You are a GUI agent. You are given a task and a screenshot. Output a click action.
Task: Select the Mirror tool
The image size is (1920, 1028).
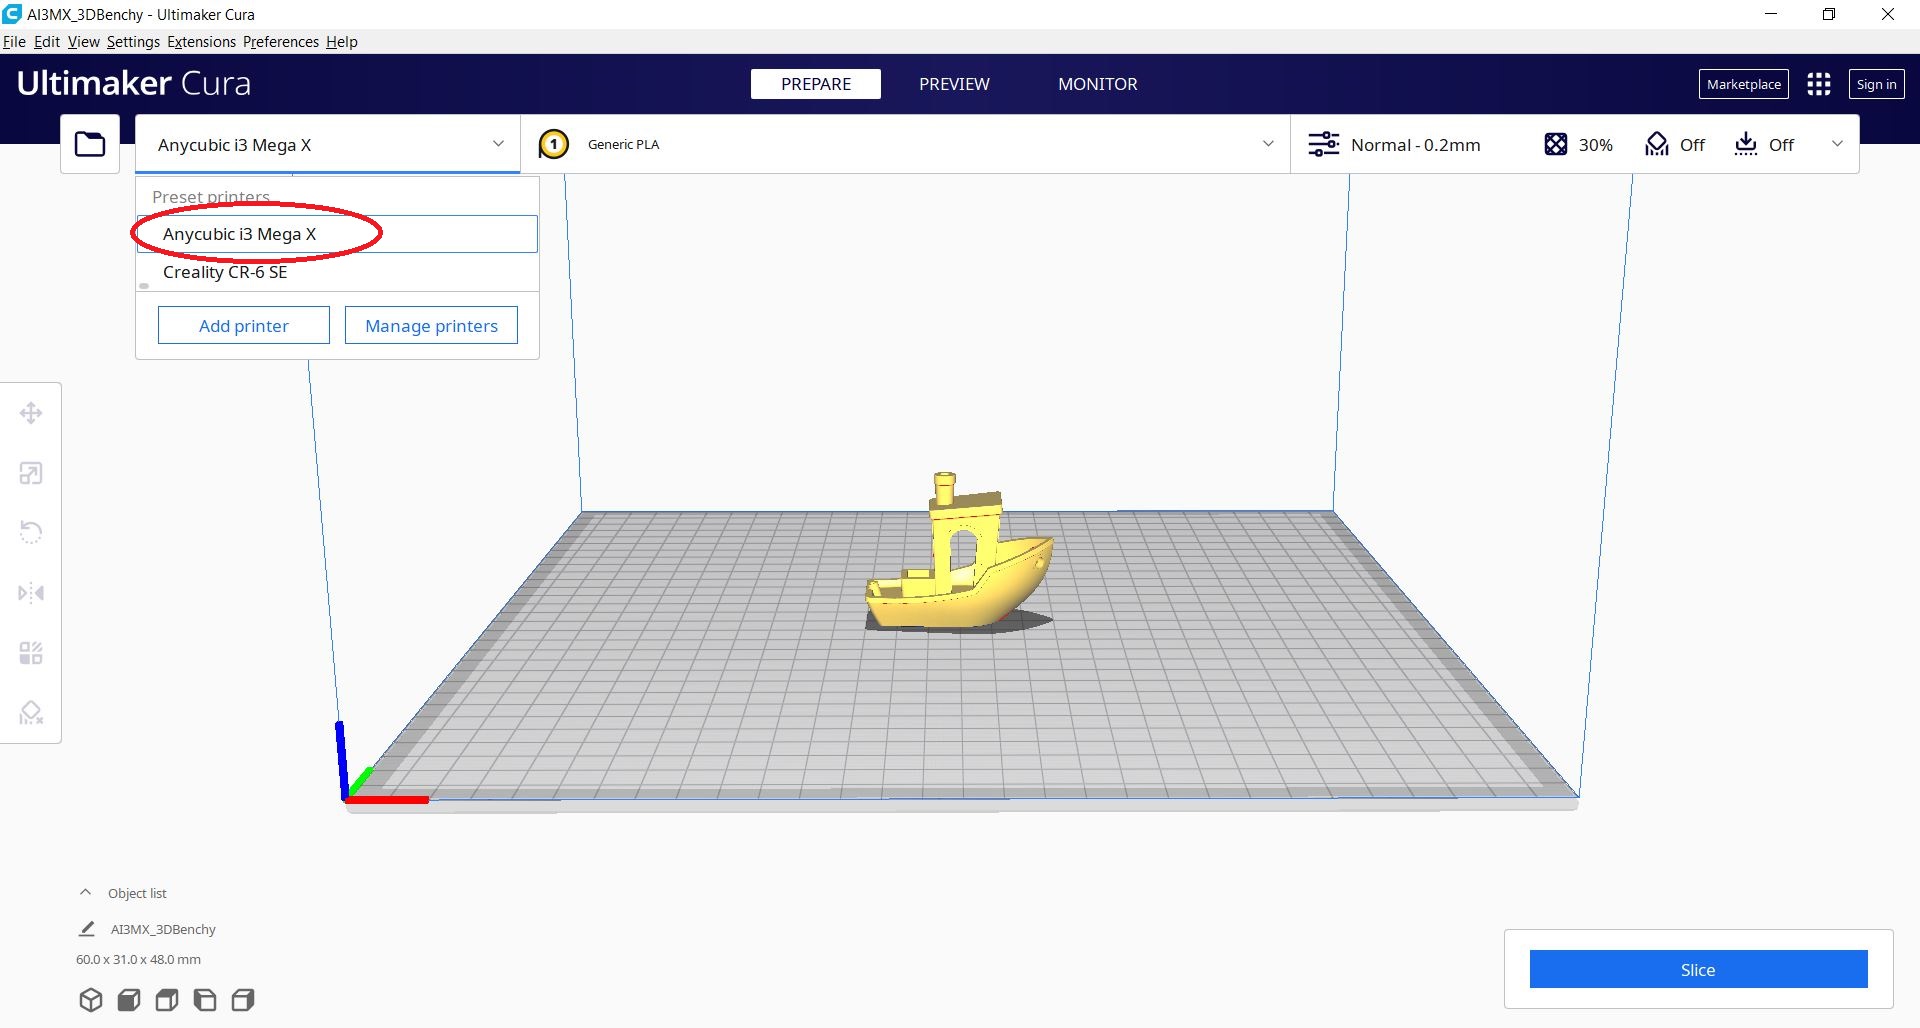pyautogui.click(x=31, y=593)
